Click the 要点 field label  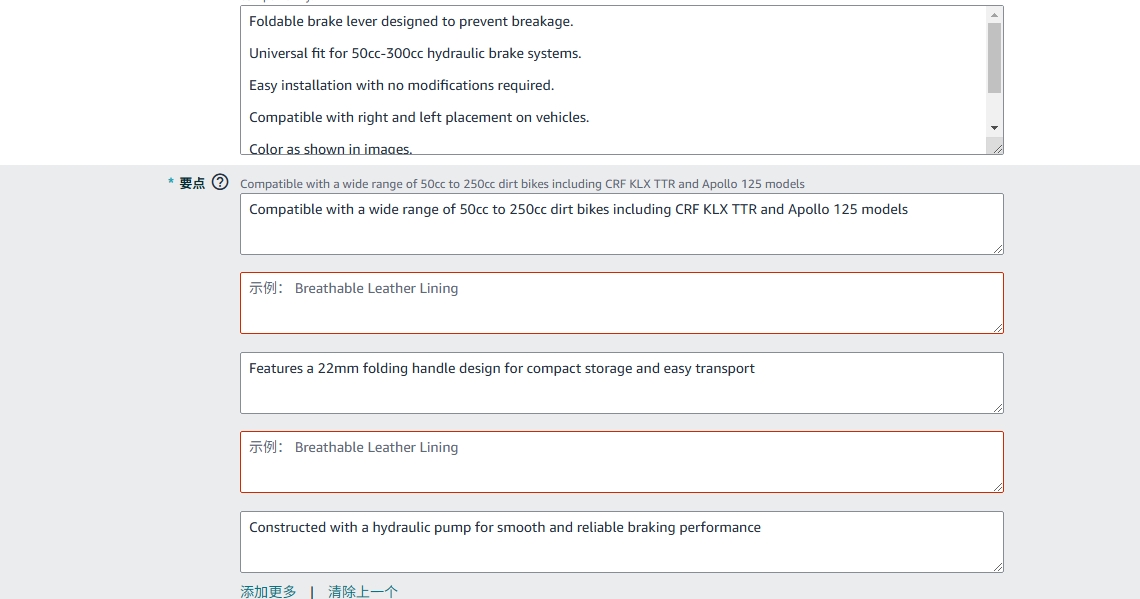(x=191, y=183)
